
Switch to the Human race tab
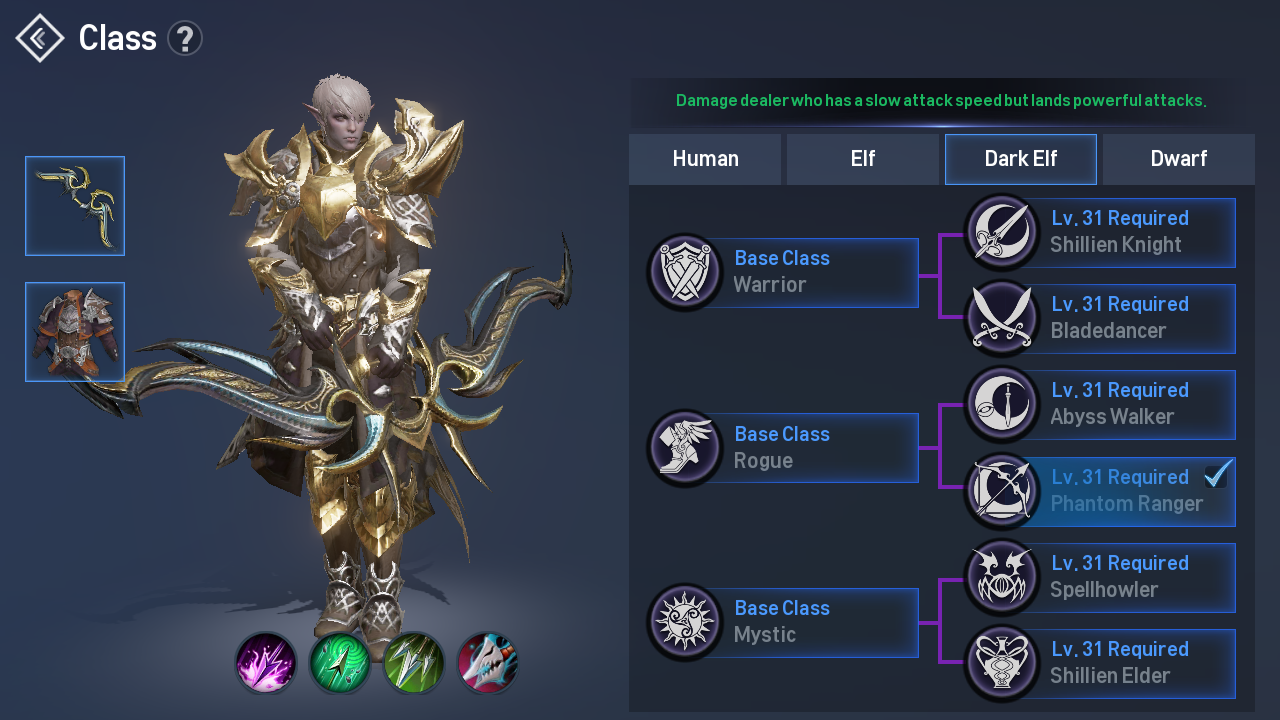705,159
